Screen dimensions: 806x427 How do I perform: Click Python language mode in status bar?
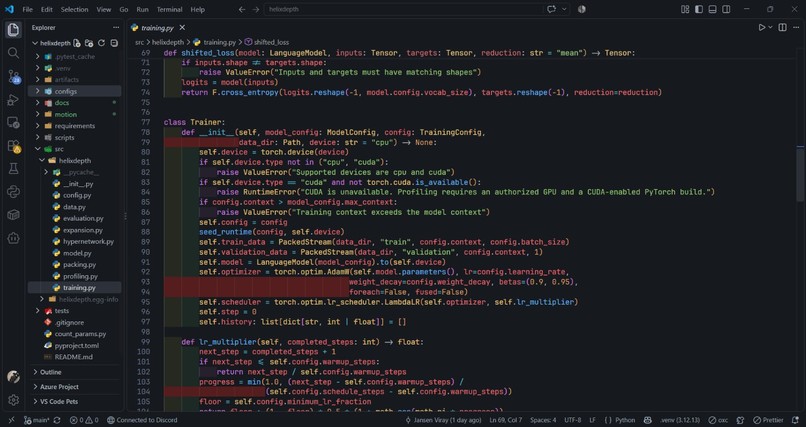click(625, 420)
